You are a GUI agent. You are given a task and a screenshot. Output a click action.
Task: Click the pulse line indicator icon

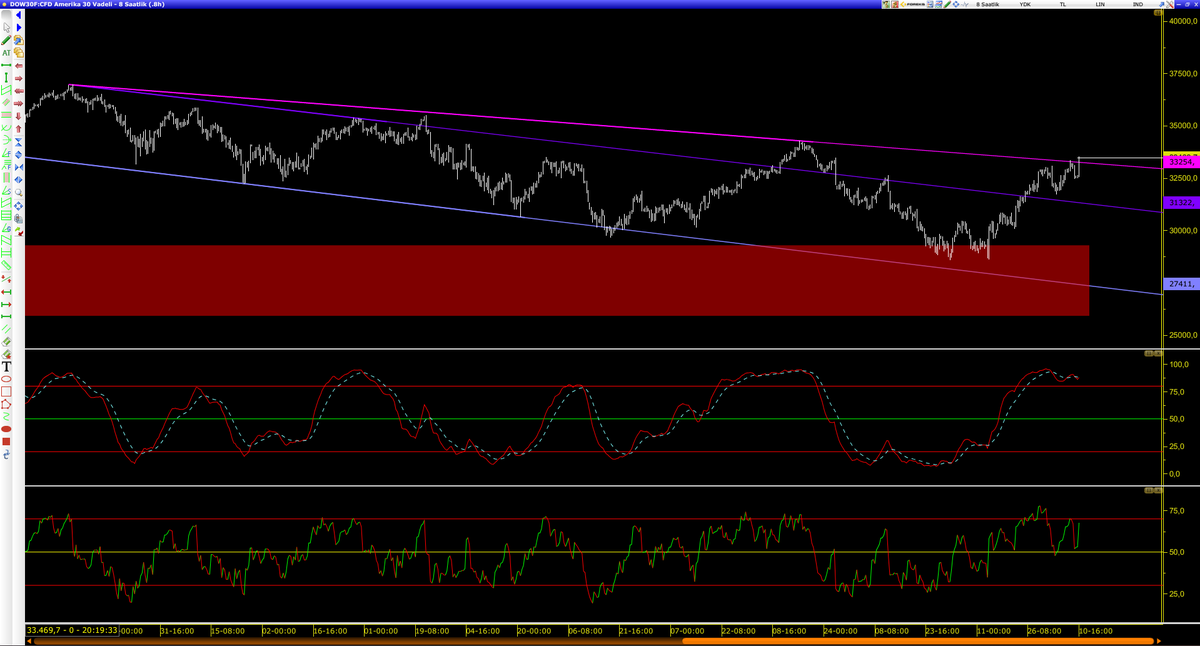pos(965,5)
